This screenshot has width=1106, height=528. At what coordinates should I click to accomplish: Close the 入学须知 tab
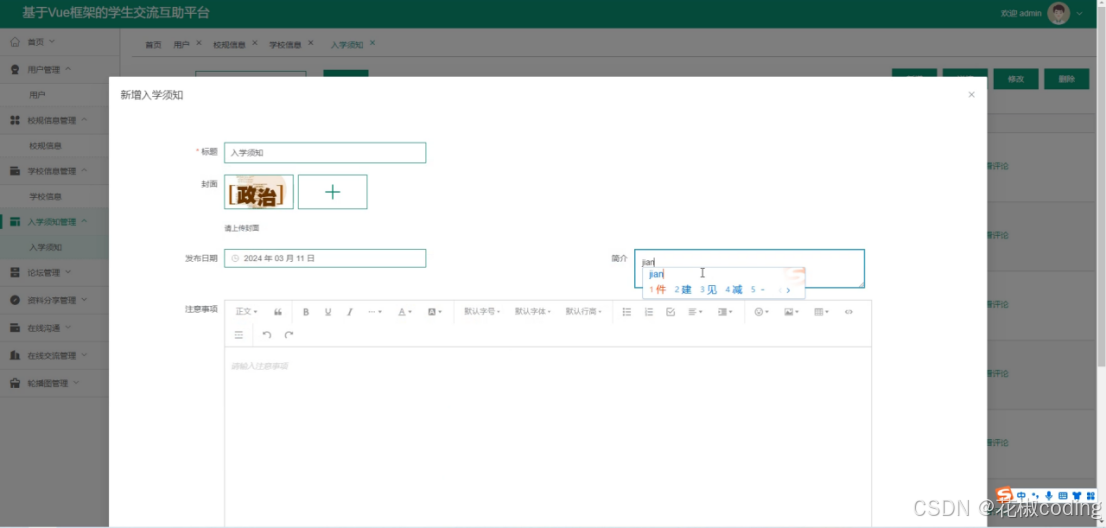pyautogui.click(x=372, y=43)
